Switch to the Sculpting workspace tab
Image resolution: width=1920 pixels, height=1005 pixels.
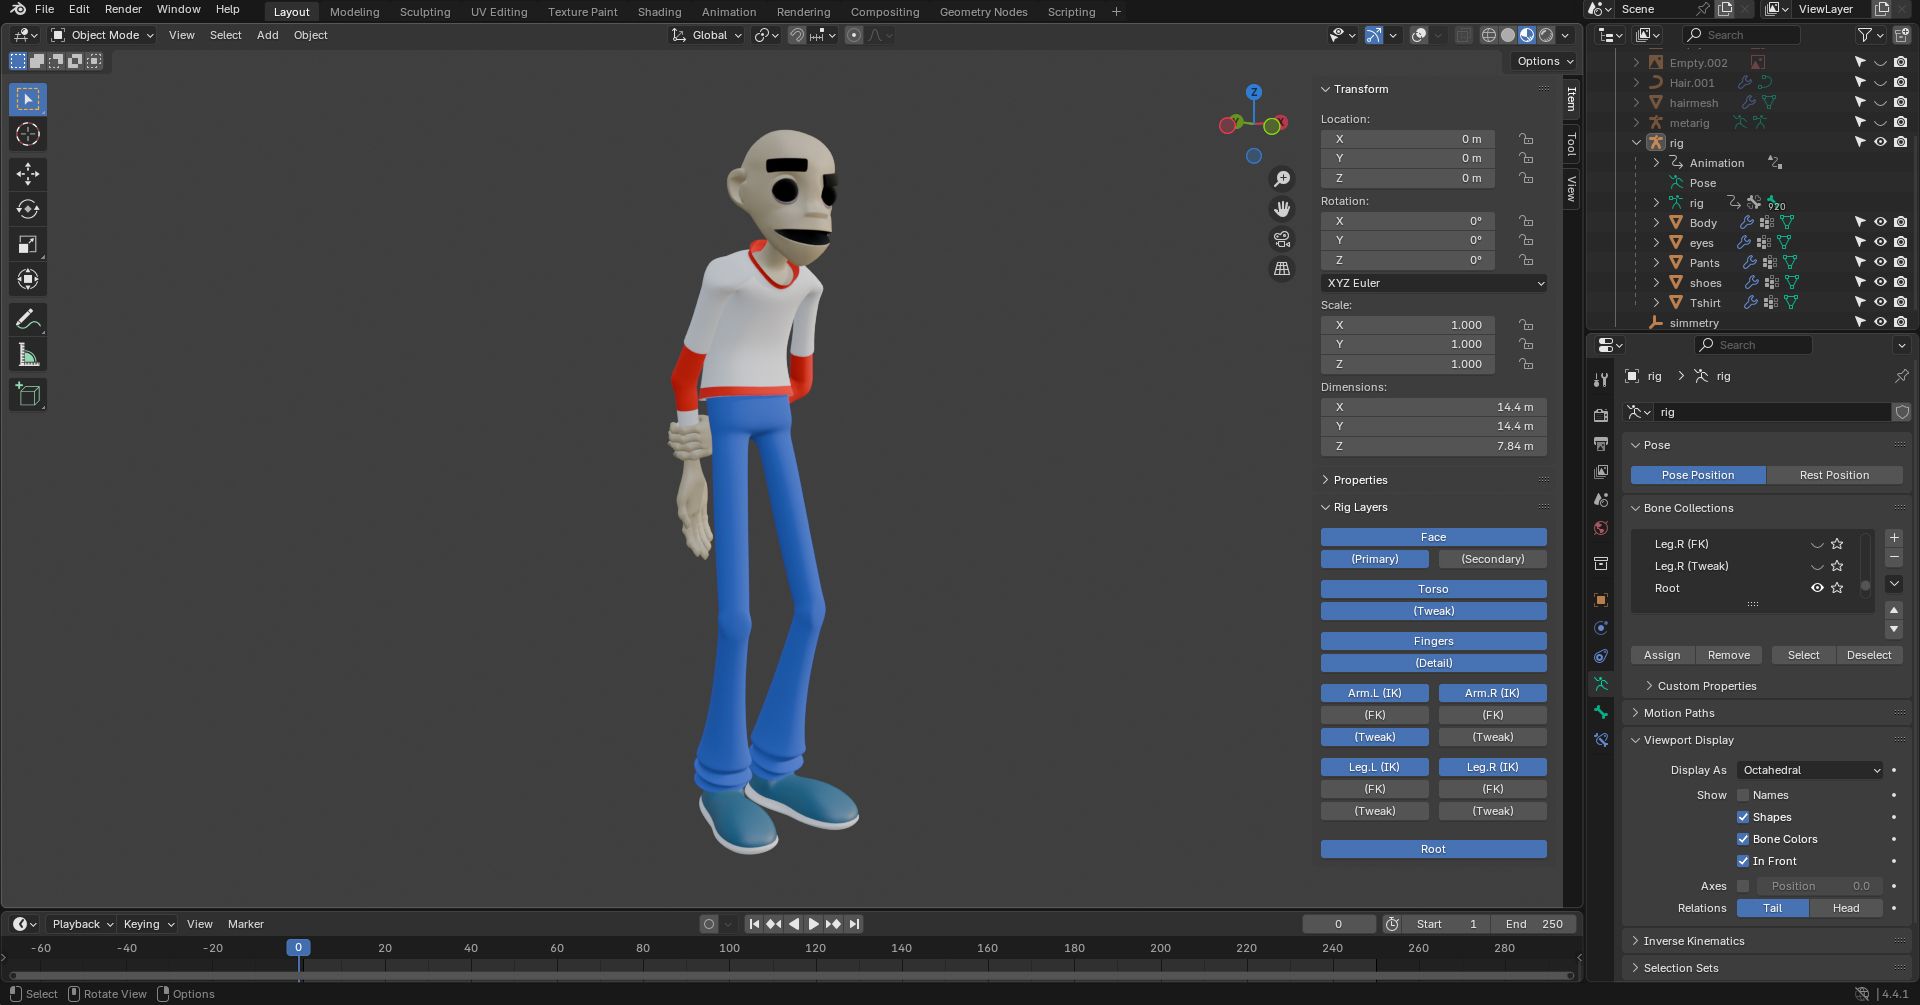click(425, 12)
